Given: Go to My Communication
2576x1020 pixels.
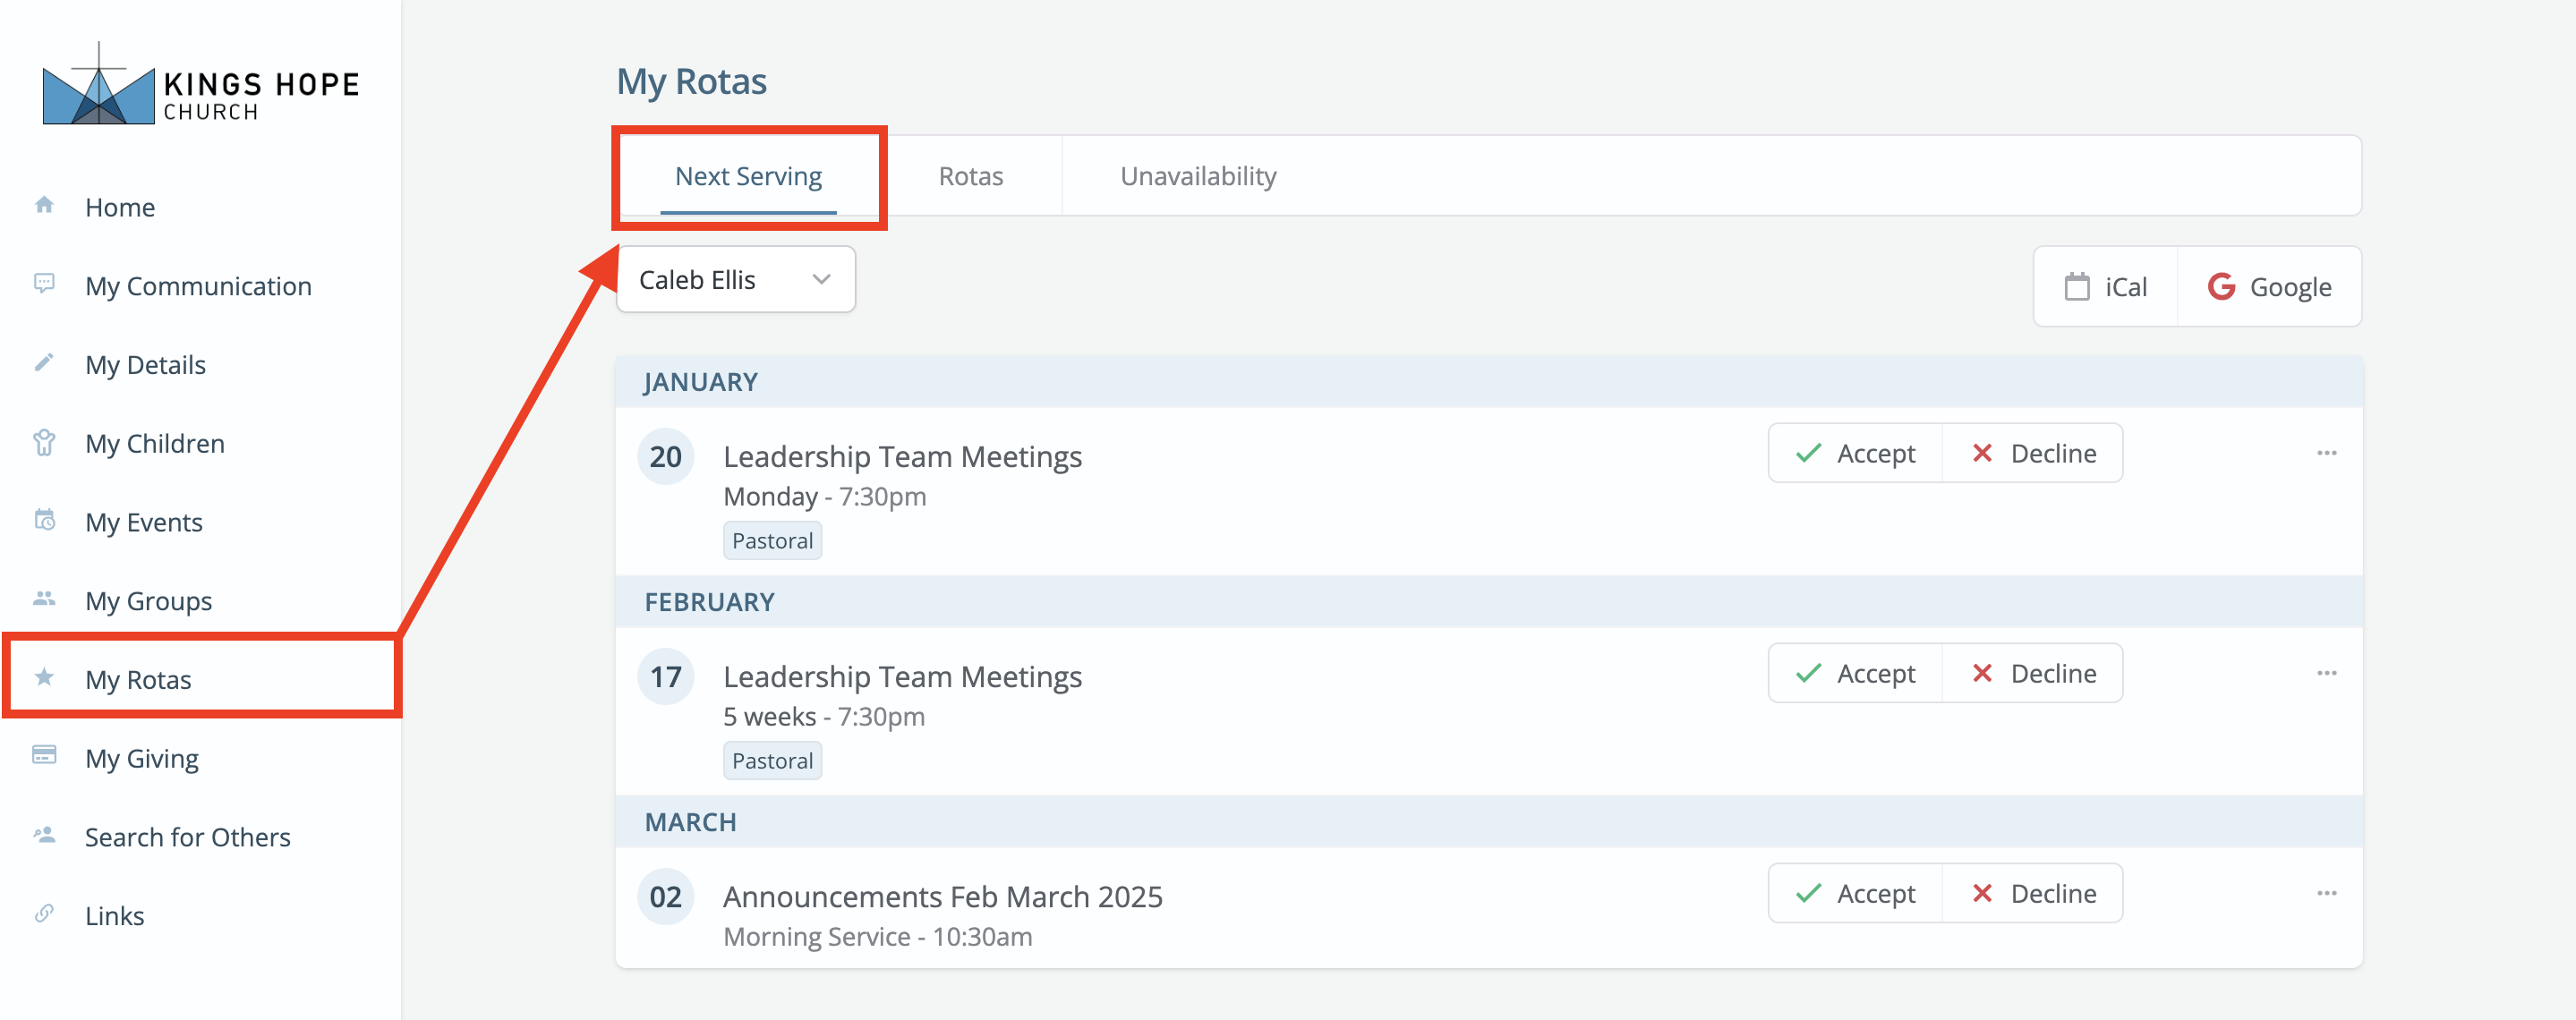Looking at the screenshot, I should coord(198,286).
